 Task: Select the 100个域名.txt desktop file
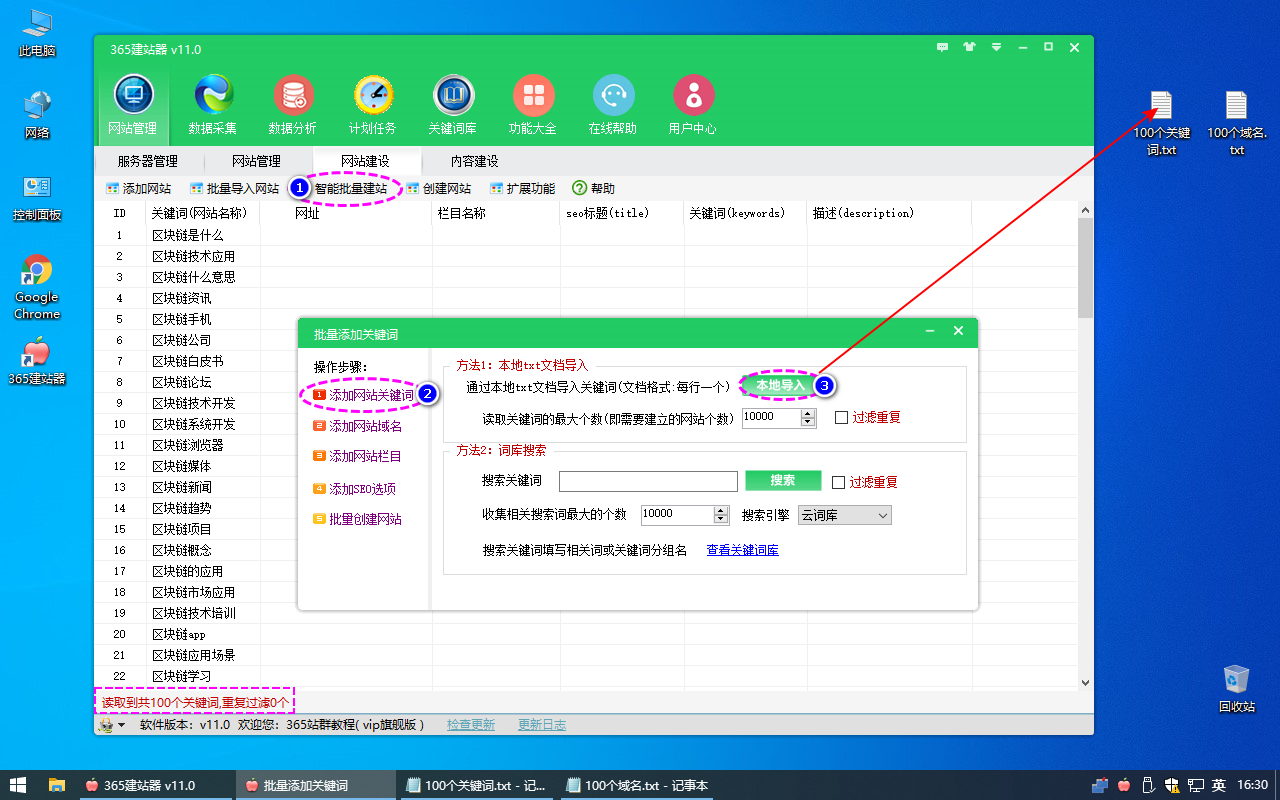click(x=1237, y=123)
